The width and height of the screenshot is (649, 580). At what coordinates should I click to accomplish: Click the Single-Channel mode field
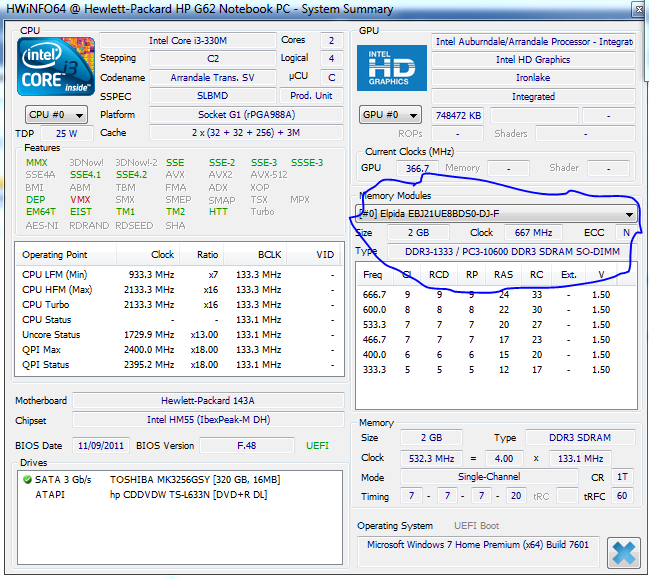point(489,477)
